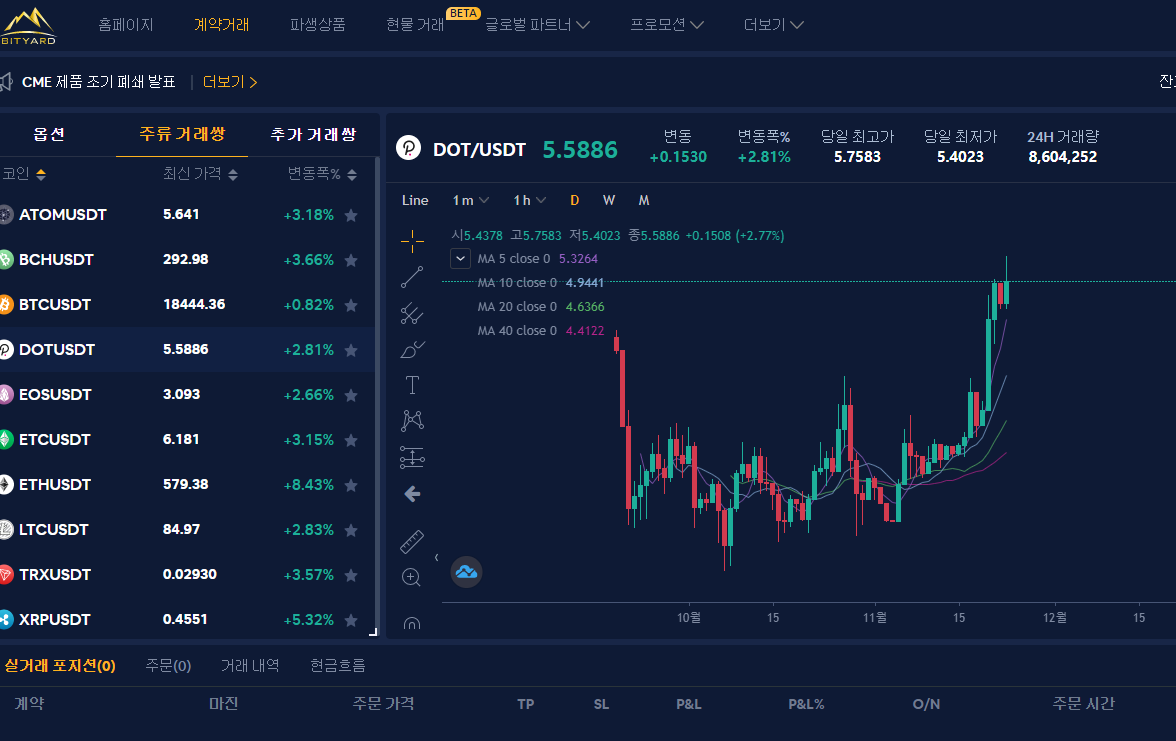Star the XRPUSDT pair
Viewport: 1176px width, 741px height.
(x=351, y=620)
